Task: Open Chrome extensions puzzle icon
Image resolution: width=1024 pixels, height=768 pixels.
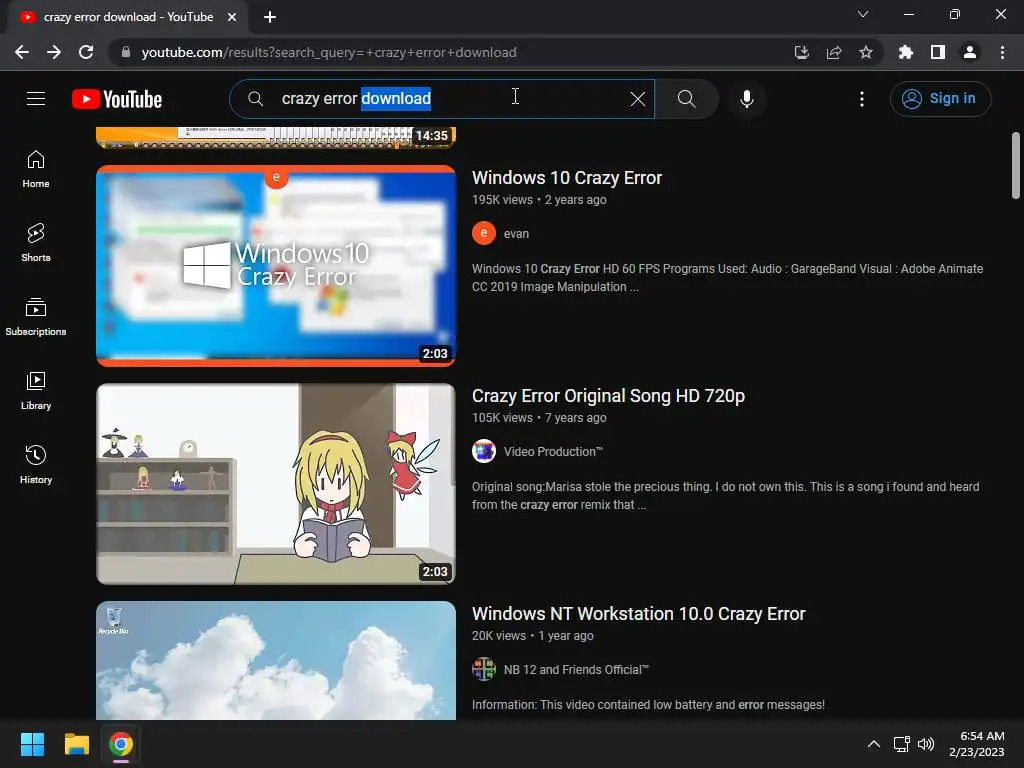Action: pyautogui.click(x=906, y=52)
